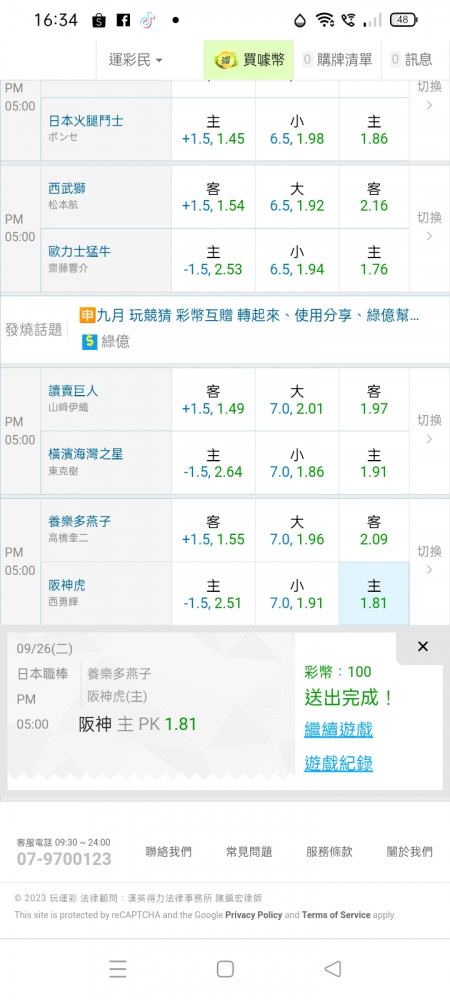Open the Android recent apps menu icon
This screenshot has height=1000, width=450.
pos(117,969)
